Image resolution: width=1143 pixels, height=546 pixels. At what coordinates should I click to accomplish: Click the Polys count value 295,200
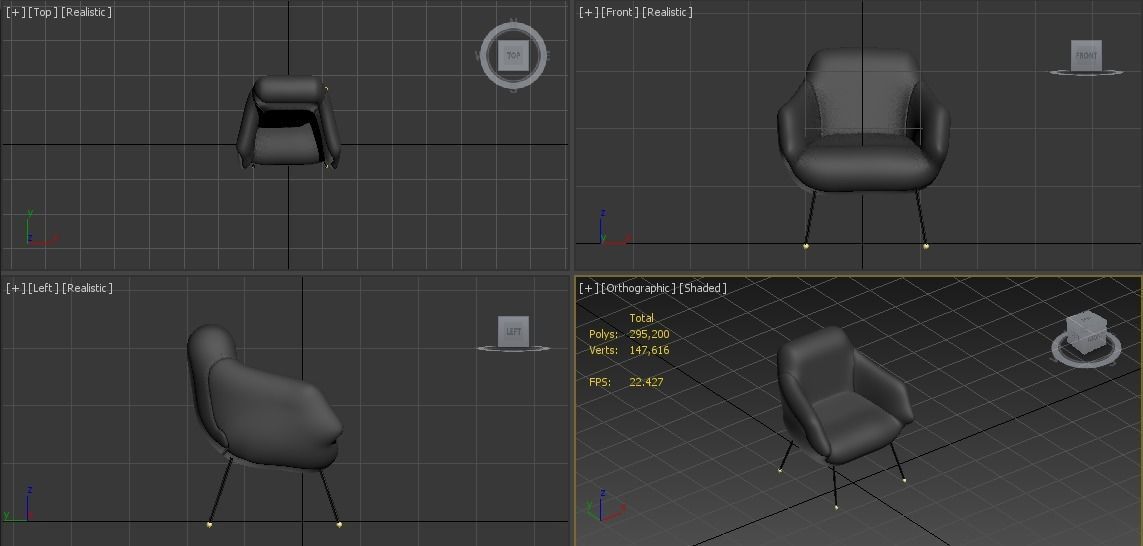[649, 335]
